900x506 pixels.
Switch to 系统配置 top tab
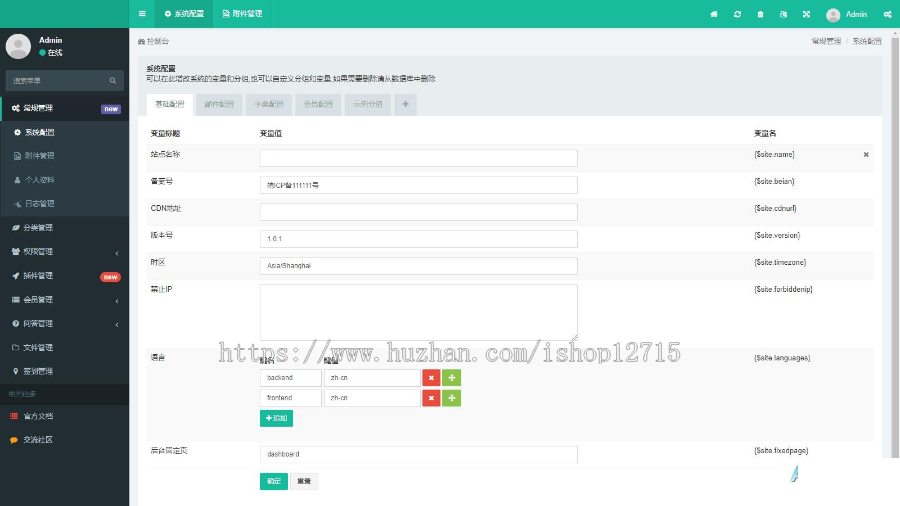[x=184, y=14]
